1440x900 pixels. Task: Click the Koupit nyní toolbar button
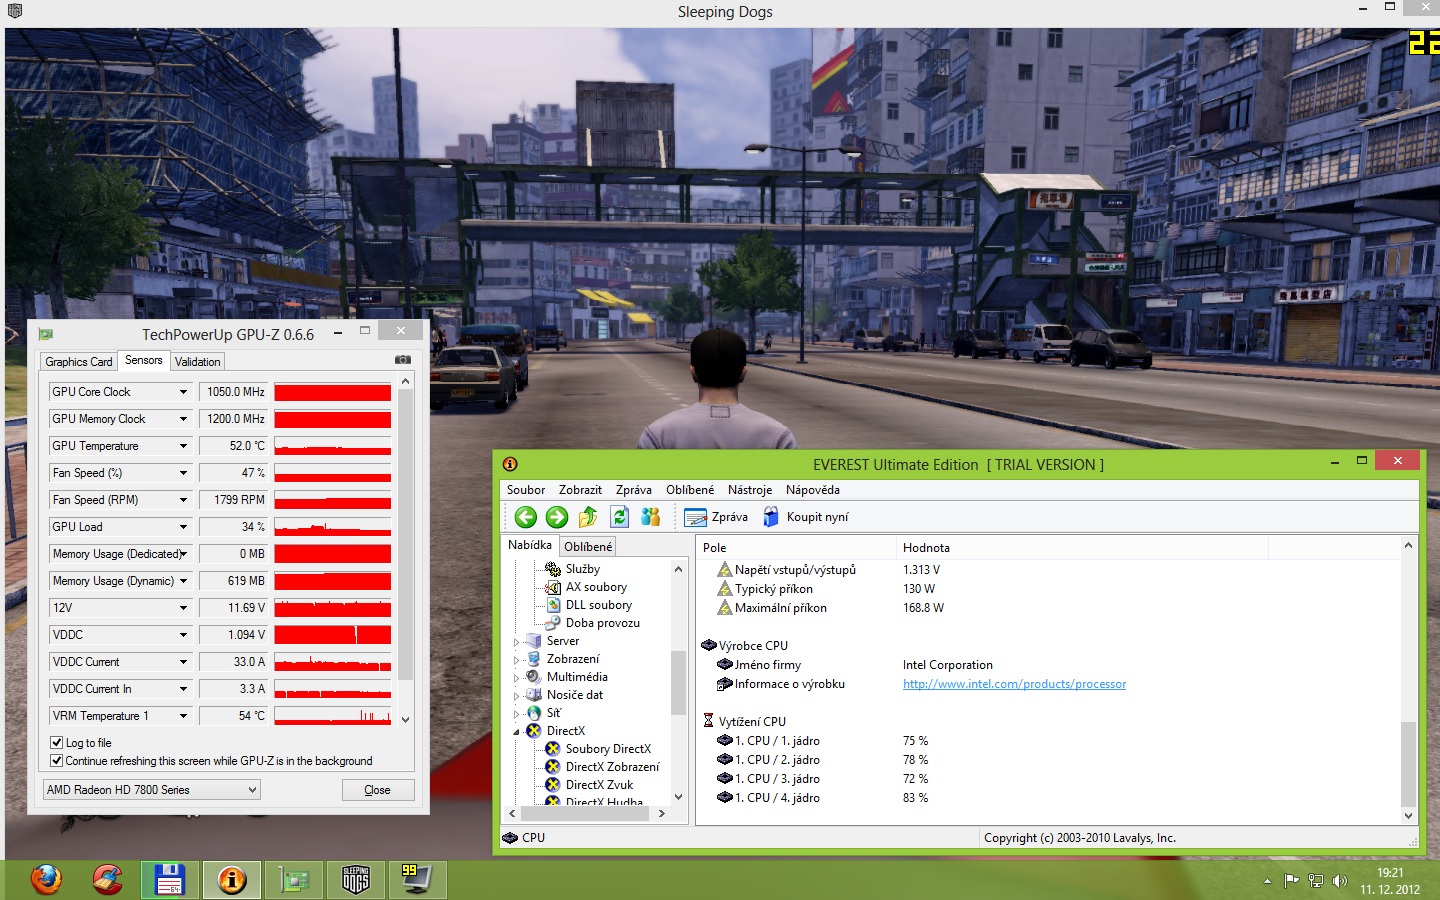[x=806, y=517]
